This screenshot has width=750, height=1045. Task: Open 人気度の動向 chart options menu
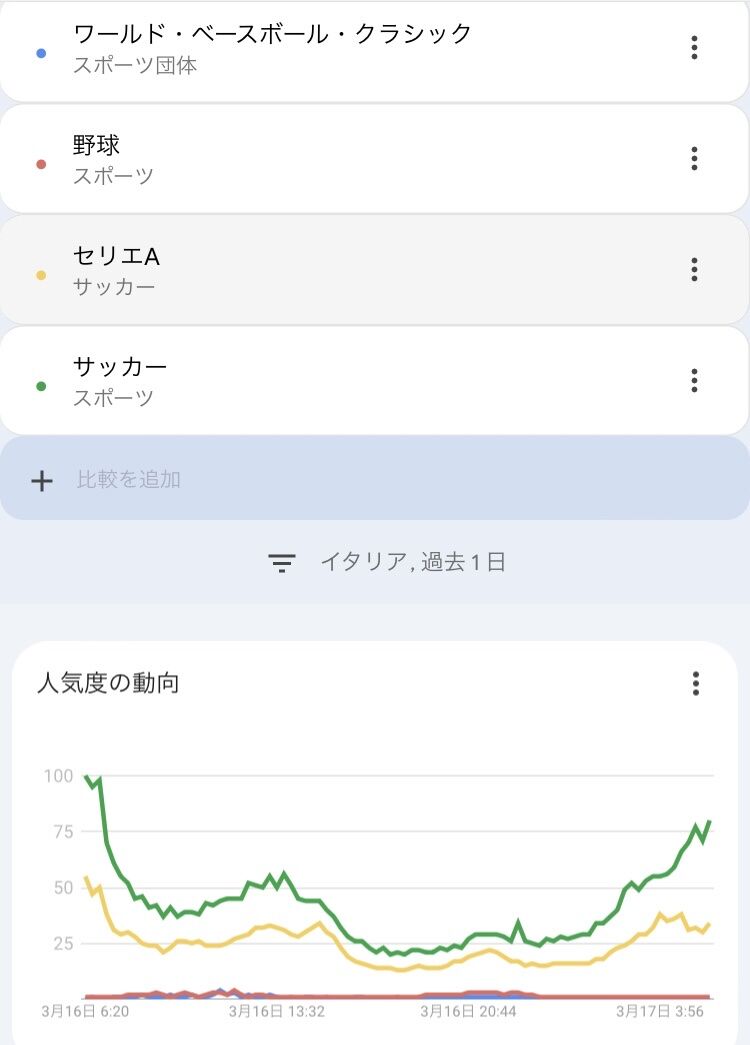coord(695,684)
